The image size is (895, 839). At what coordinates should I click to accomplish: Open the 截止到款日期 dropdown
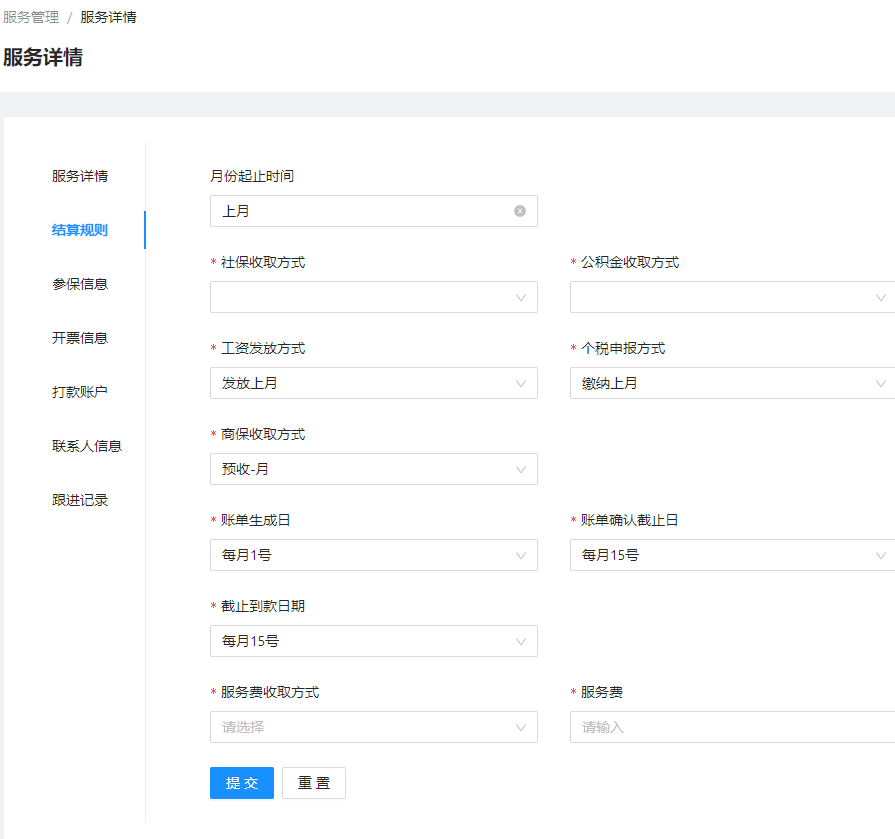click(373, 641)
